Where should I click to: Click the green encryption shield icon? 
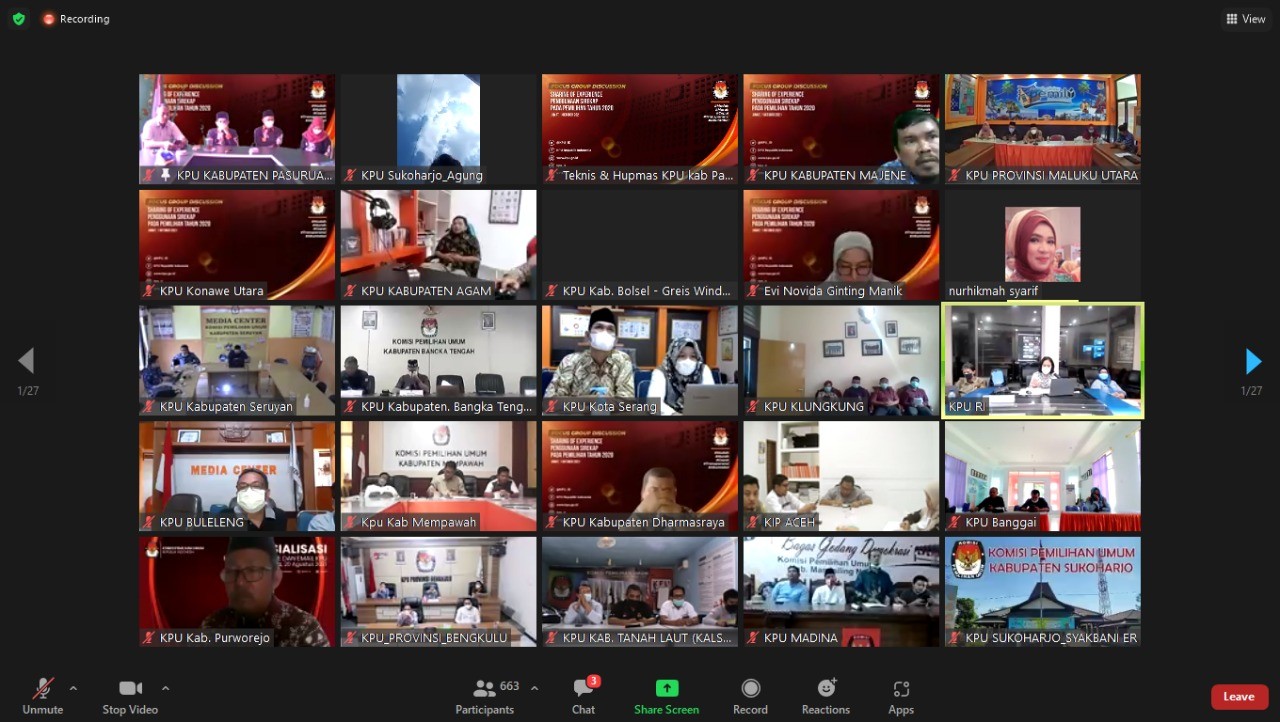[x=18, y=19]
